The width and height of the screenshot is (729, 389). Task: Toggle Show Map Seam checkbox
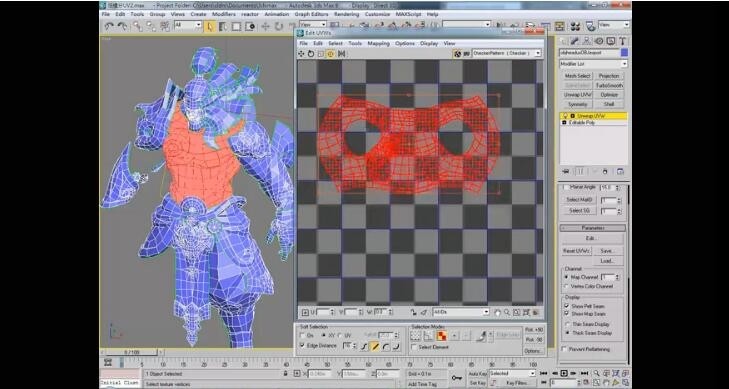tap(566, 314)
